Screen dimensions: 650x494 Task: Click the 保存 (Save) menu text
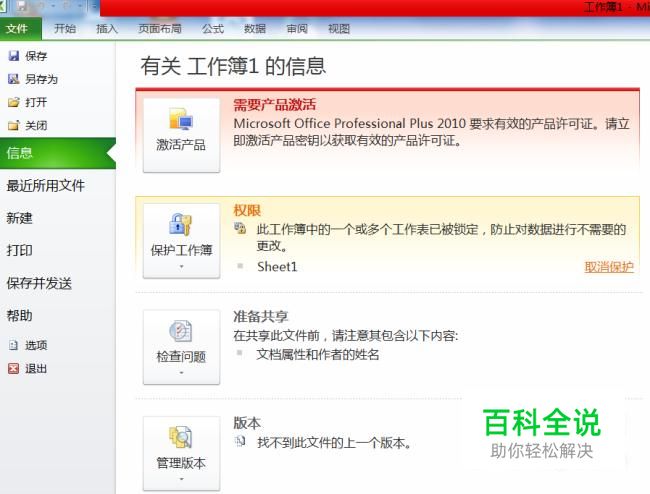coord(36,56)
